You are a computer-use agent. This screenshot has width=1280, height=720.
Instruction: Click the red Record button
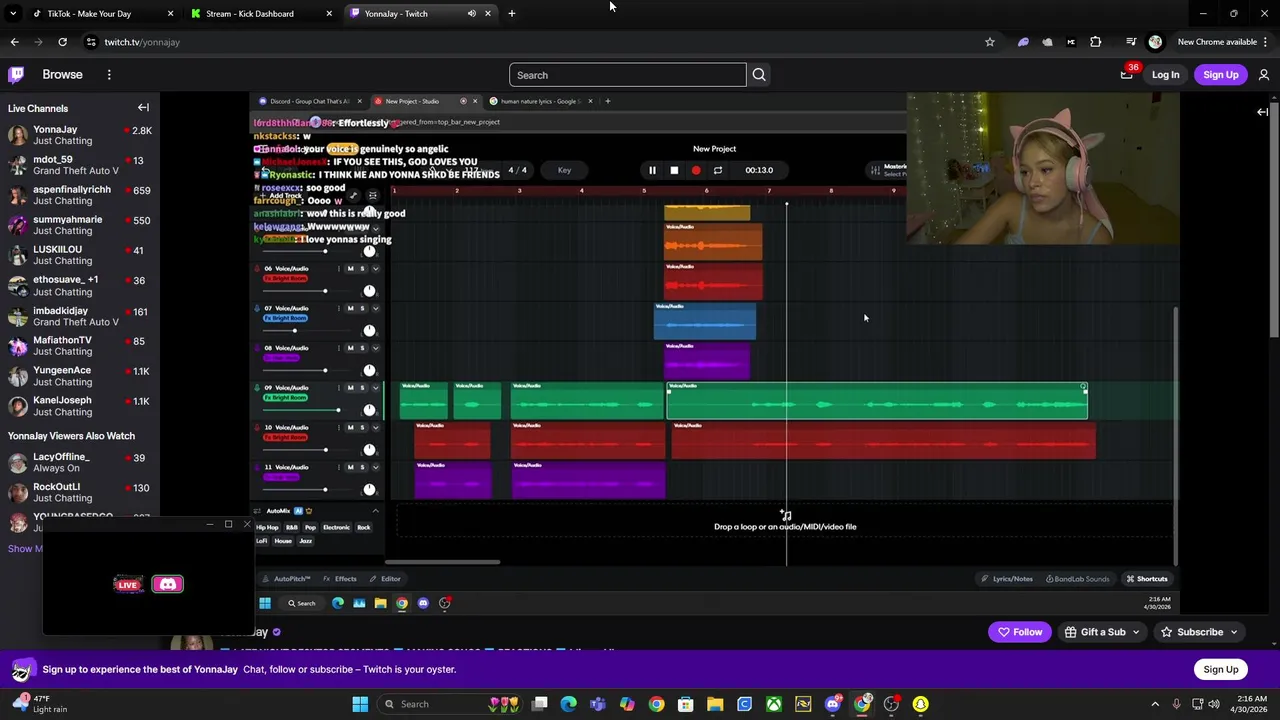point(696,170)
